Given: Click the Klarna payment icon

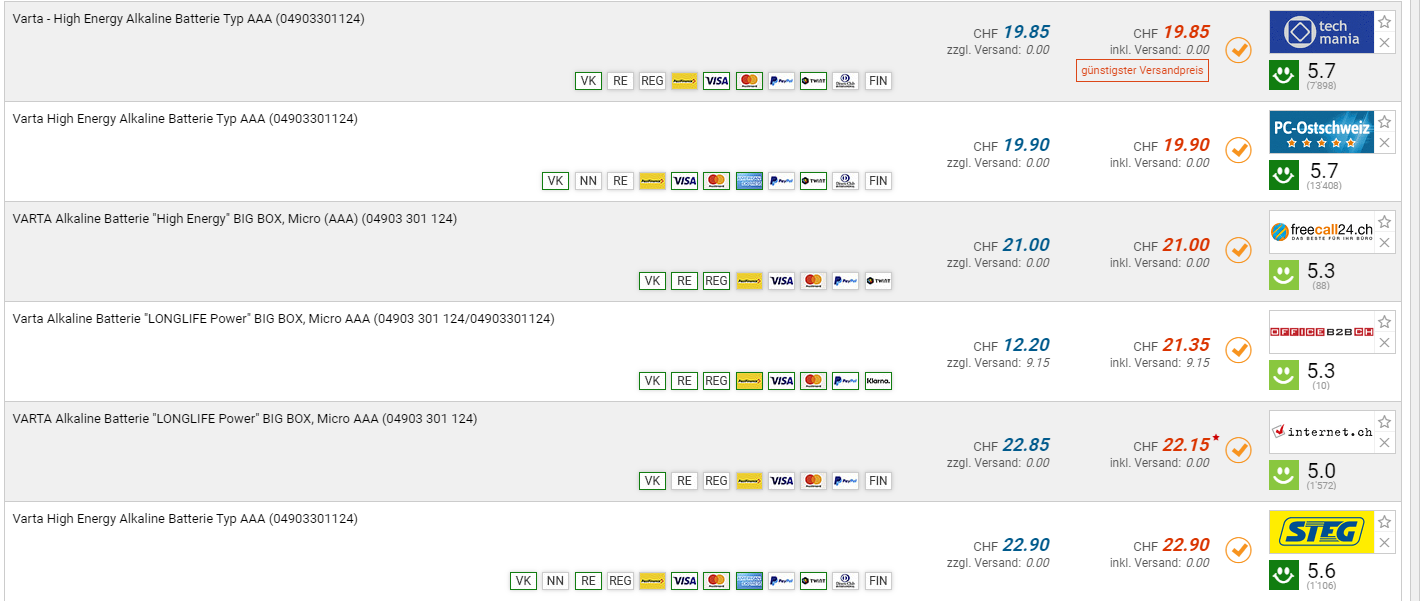Looking at the screenshot, I should [x=878, y=381].
